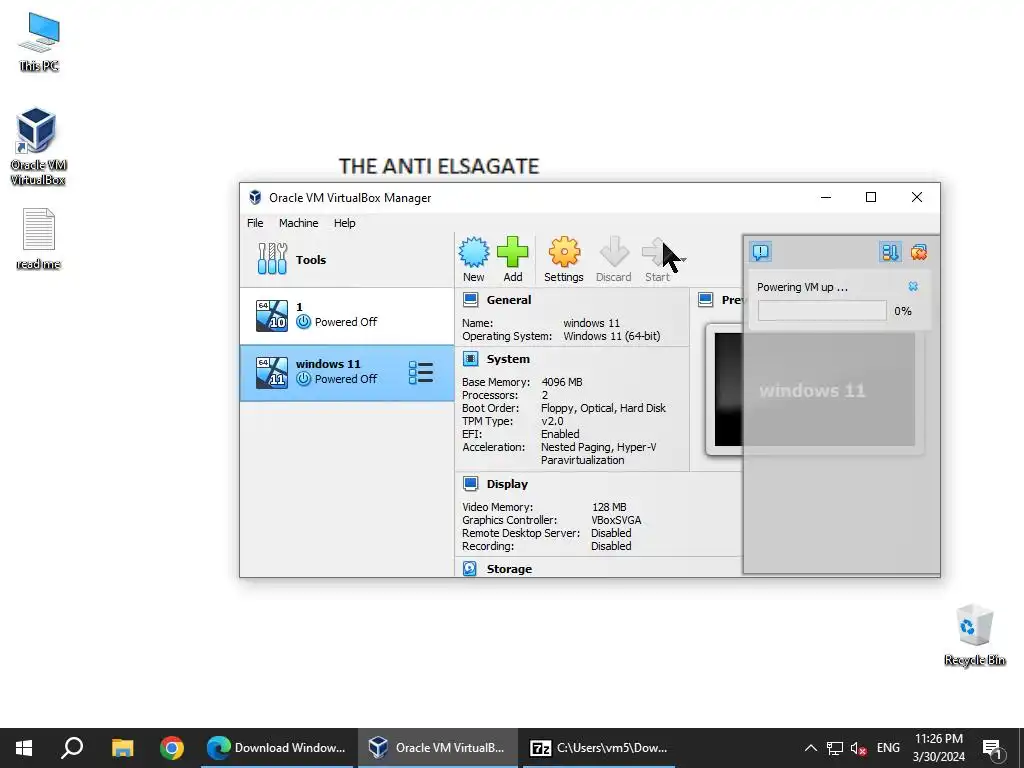Viewport: 1024px width, 768px height.
Task: Click the System section chip icon
Action: (470, 359)
